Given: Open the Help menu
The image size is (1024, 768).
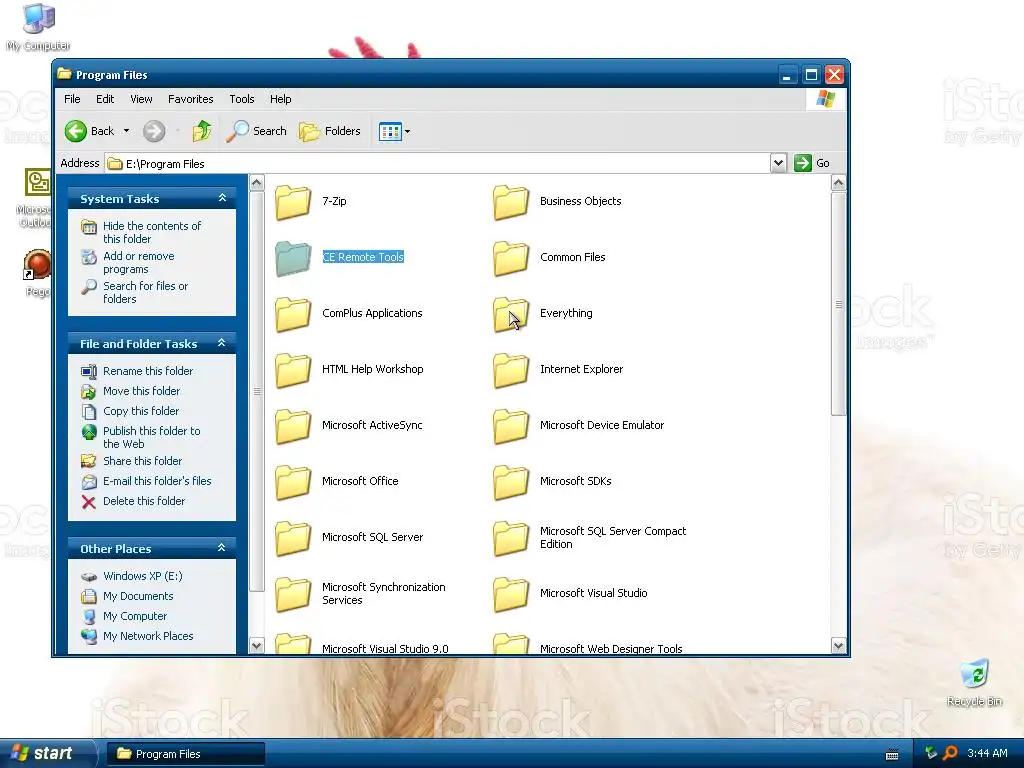Looking at the screenshot, I should coord(280,99).
